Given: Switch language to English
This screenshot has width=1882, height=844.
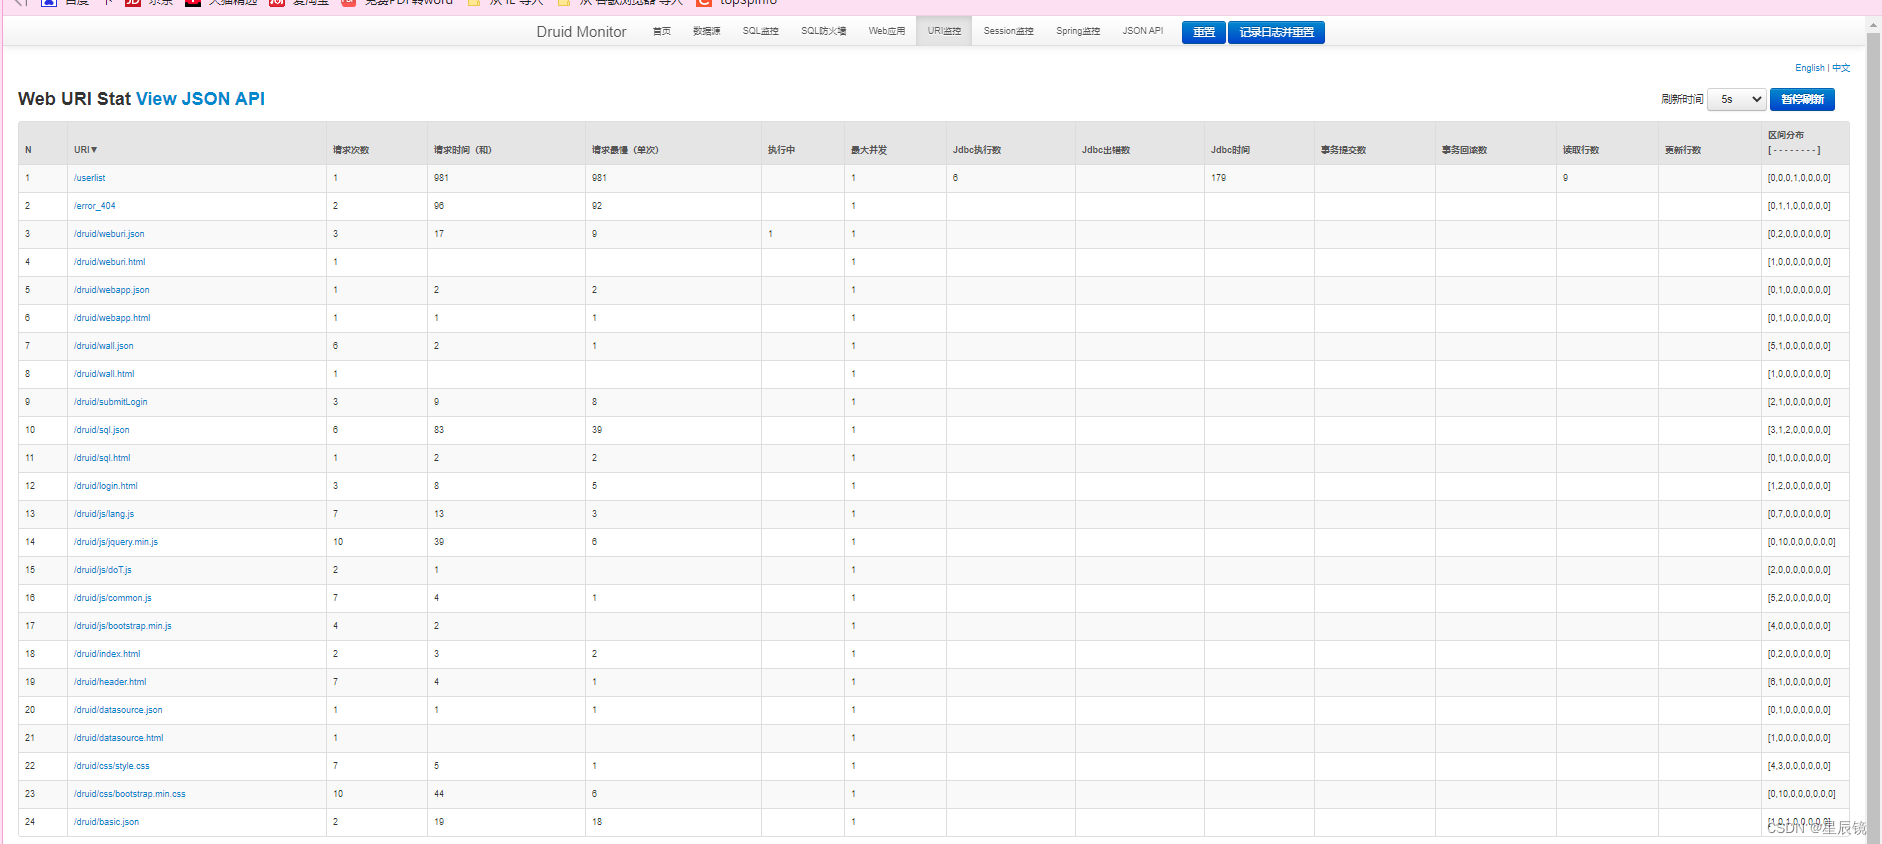Looking at the screenshot, I should click(x=1809, y=68).
